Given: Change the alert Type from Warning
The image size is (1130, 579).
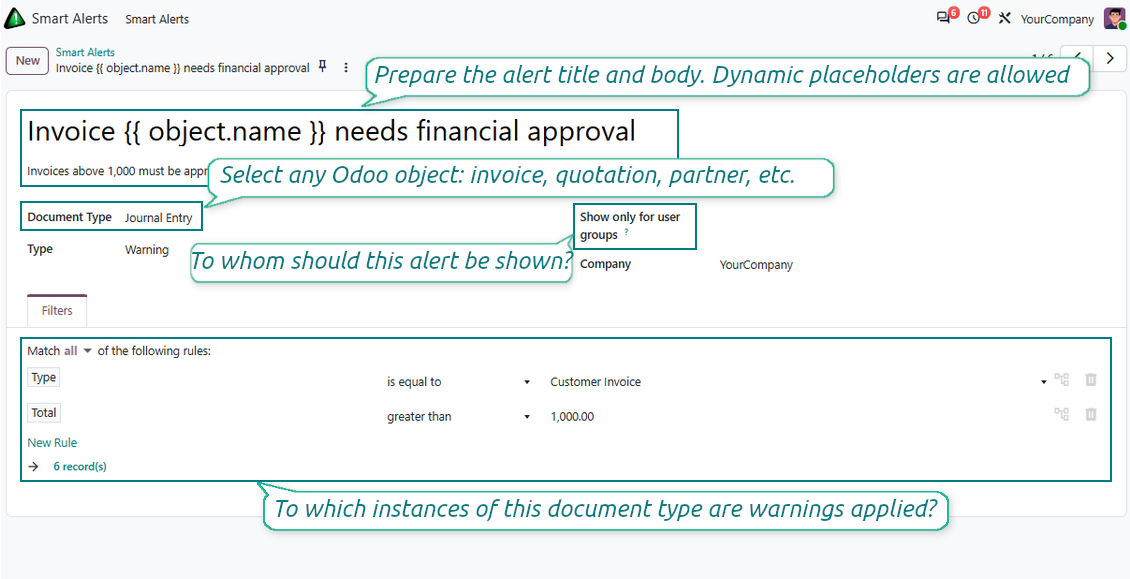Looking at the screenshot, I should 147,249.
